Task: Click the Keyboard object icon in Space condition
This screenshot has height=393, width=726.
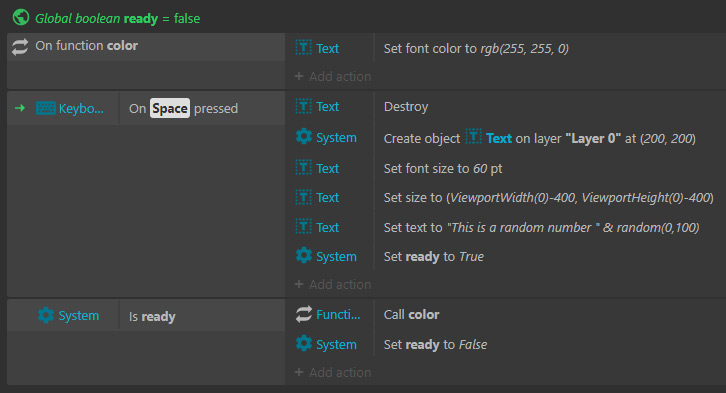Action: (45, 108)
